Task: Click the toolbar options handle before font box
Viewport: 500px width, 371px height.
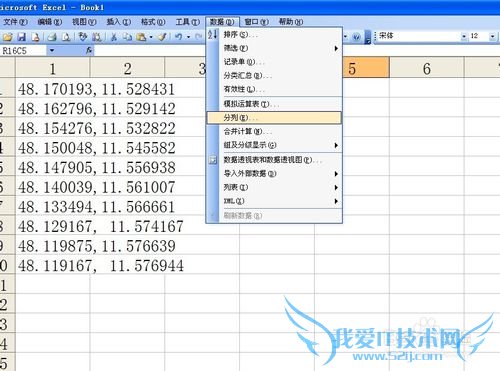Action: point(368,37)
